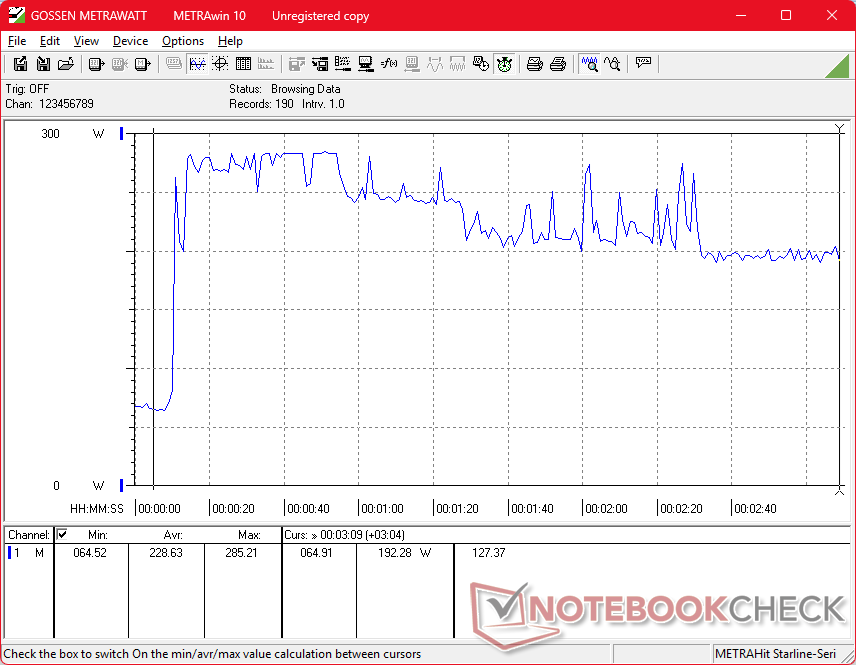
Task: Click the greyed-out bar chart view icon
Action: click(x=266, y=64)
